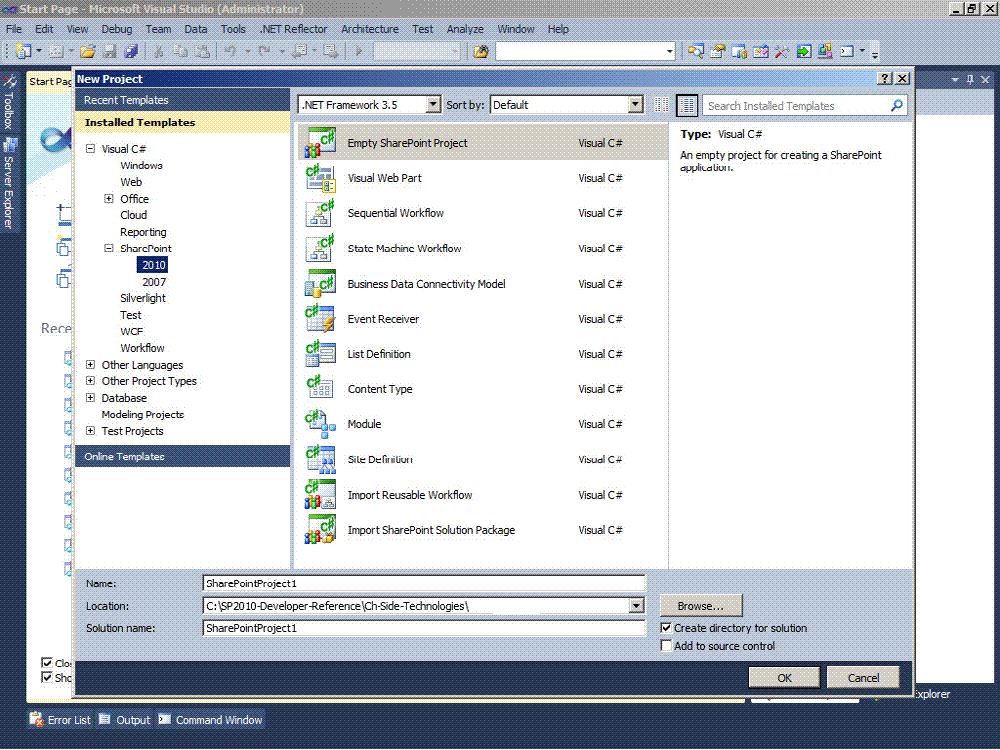The image size is (1000, 750).
Task: Click the New Project toolbar icon
Action: pos(23,51)
